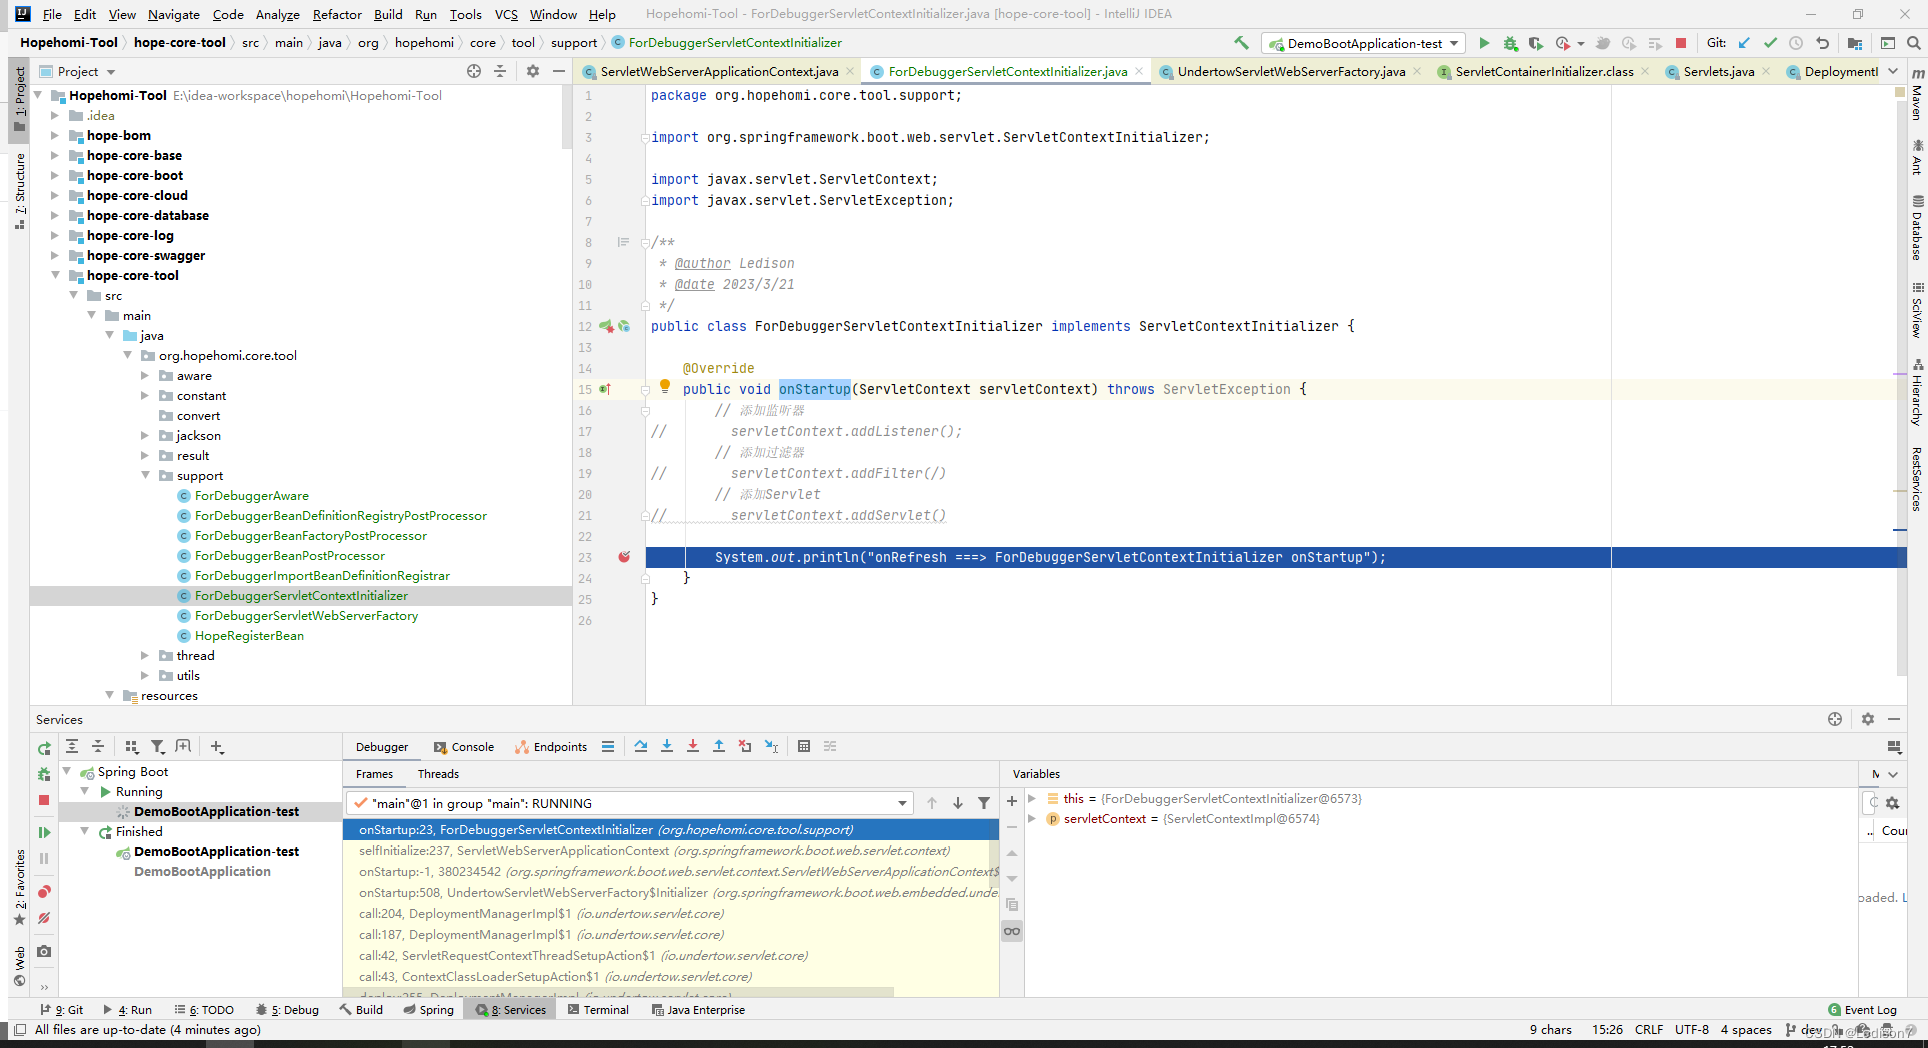The width and height of the screenshot is (1928, 1048).
Task: Collapse the support package folder
Action: [145, 475]
